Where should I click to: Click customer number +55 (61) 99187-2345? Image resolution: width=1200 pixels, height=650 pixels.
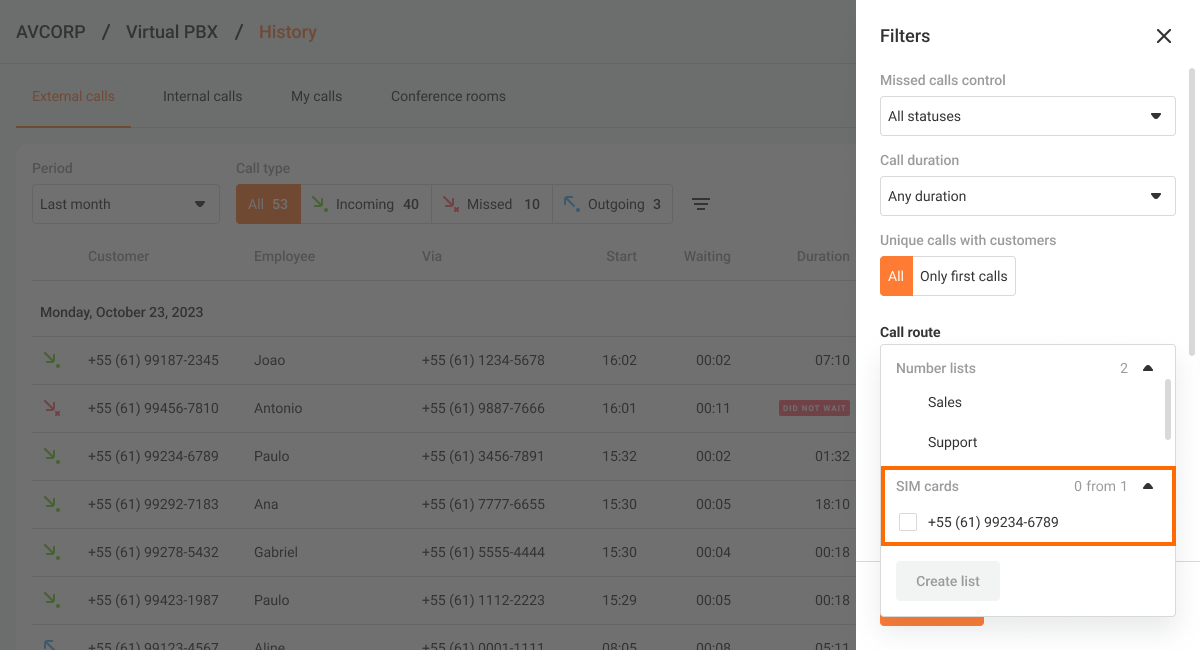click(x=153, y=360)
